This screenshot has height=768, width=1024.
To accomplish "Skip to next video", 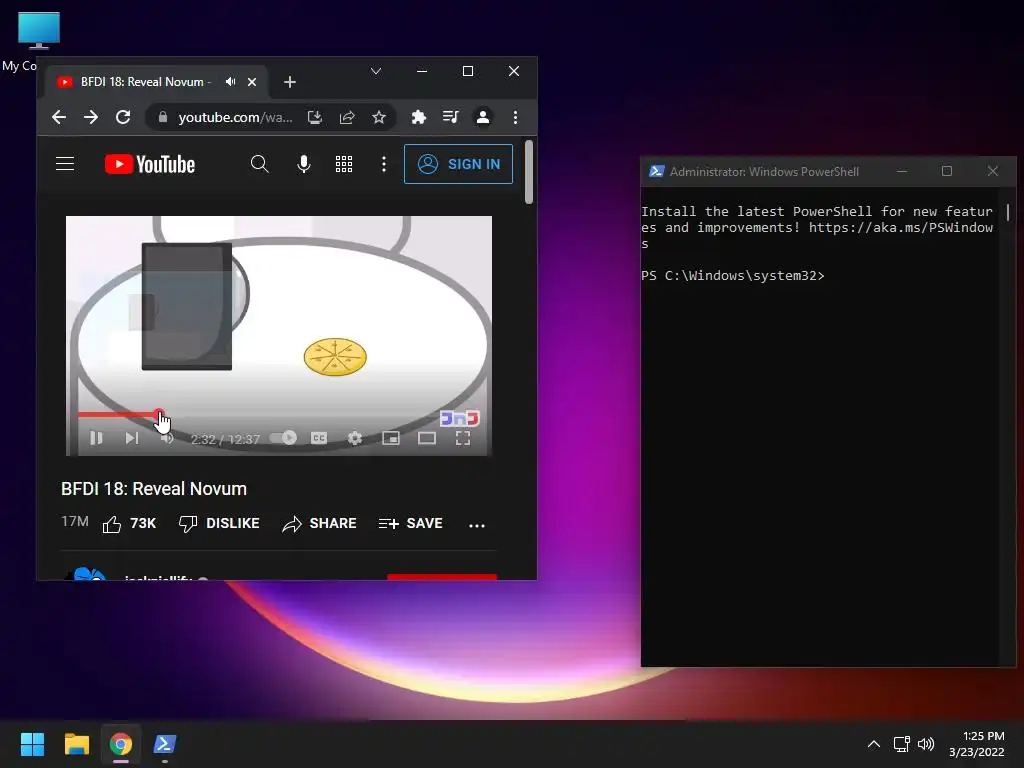I will [132, 438].
